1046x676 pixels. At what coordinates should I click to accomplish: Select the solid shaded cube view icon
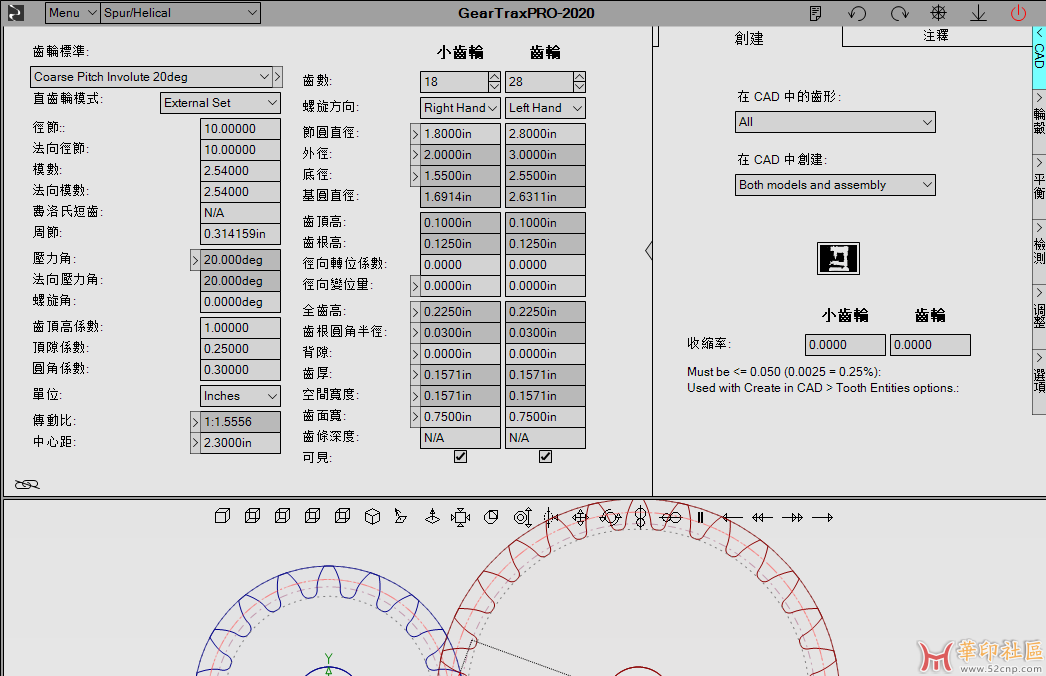[222, 517]
